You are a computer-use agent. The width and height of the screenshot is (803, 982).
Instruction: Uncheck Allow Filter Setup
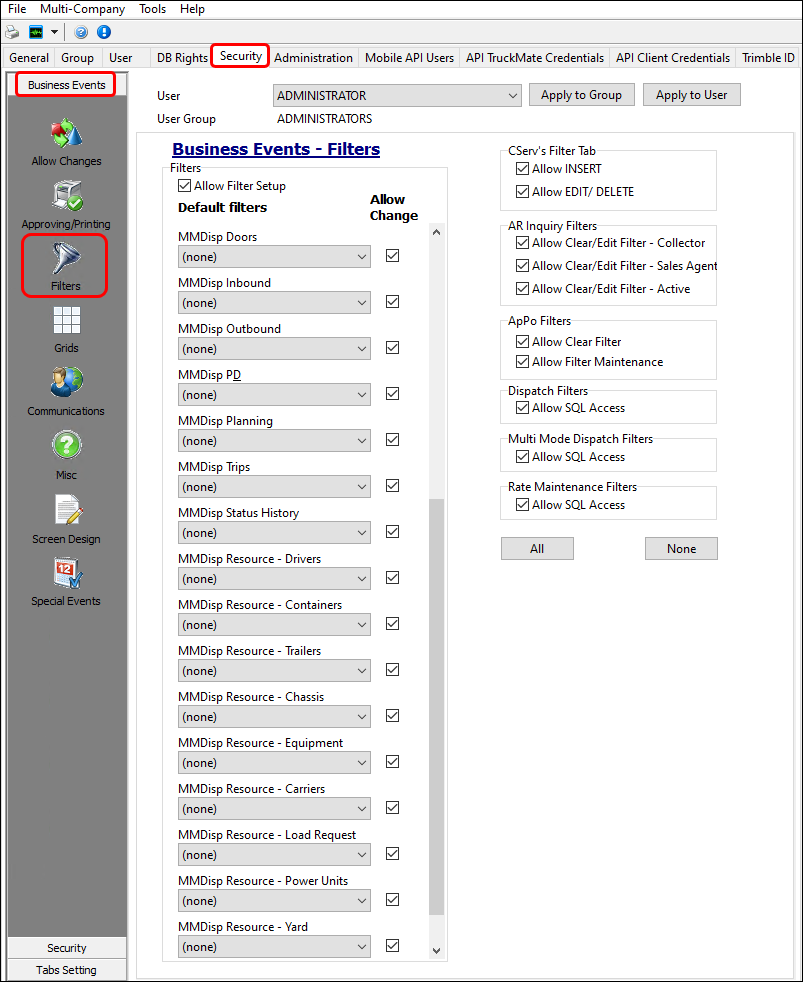pos(185,186)
